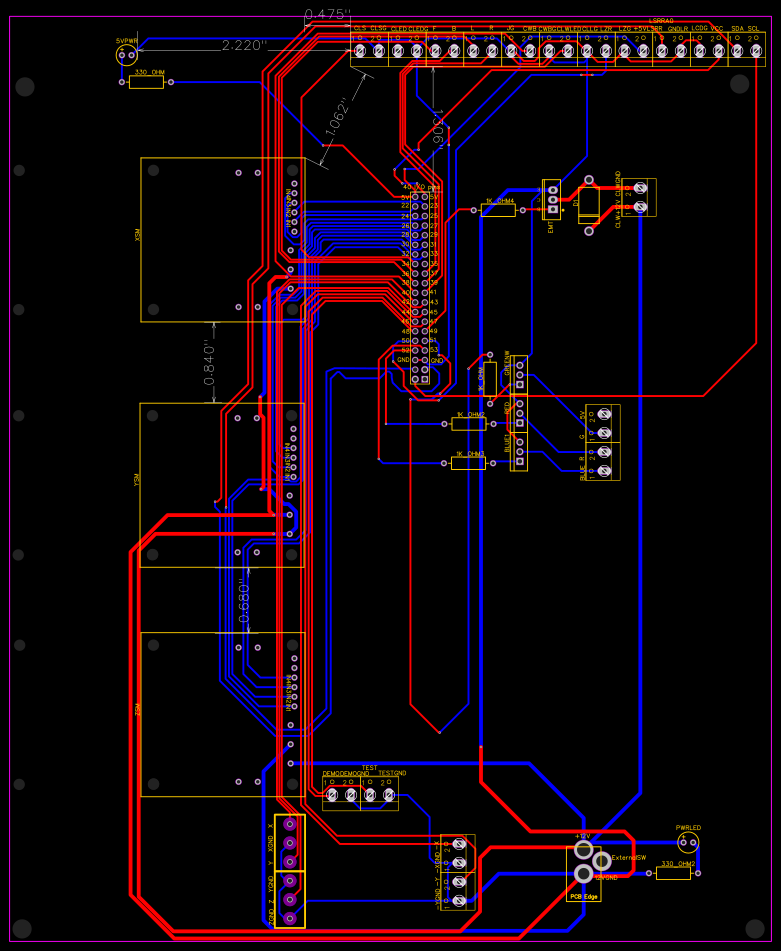Select the ZSM stepper module label
The width and height of the screenshot is (781, 951).
coord(138,710)
